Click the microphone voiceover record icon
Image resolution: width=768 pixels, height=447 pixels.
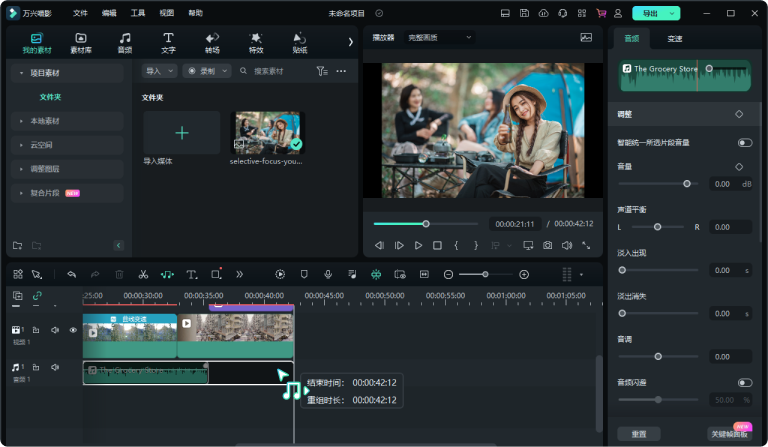click(328, 274)
